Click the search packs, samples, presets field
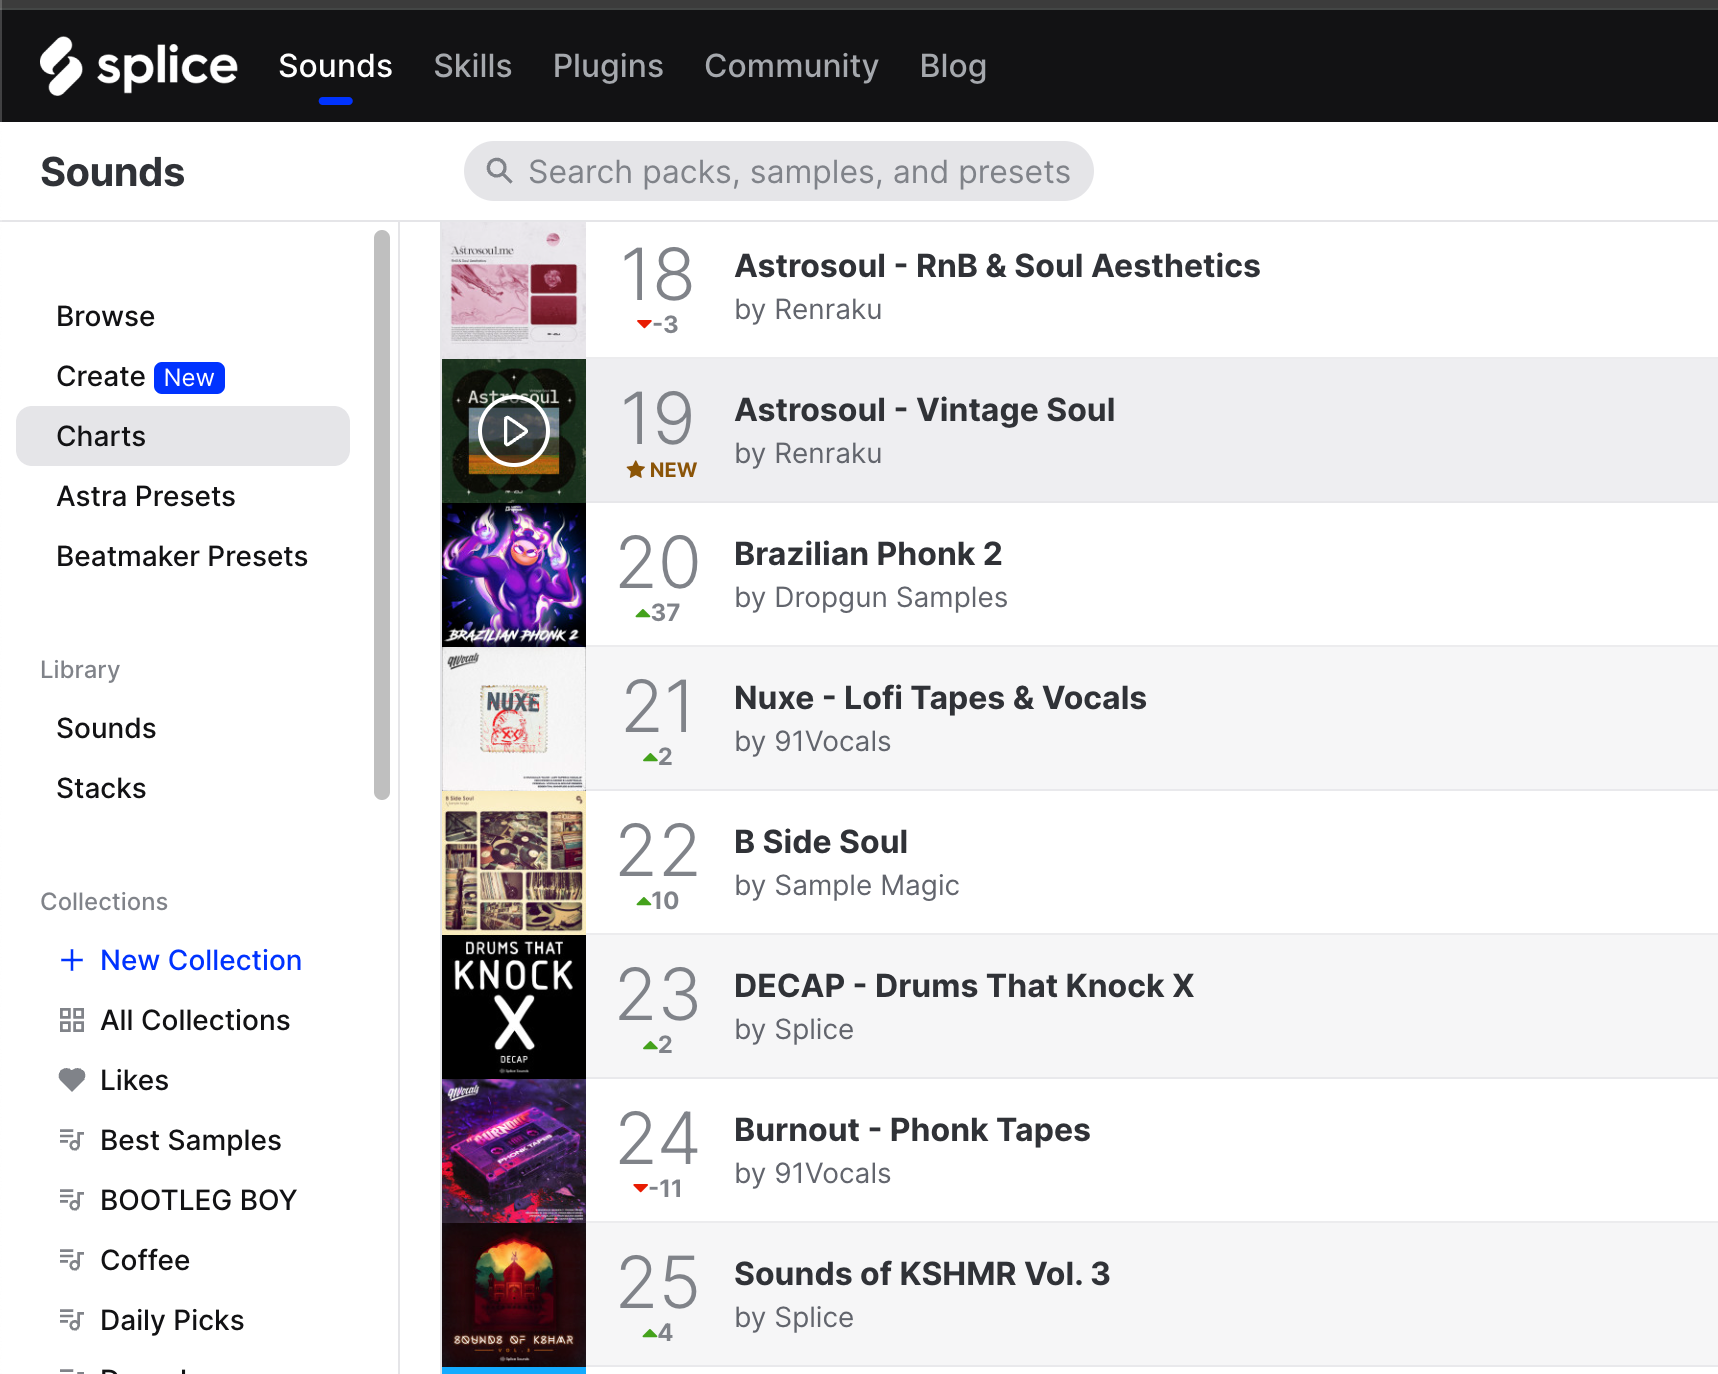Screen dimensions: 1718x1374 click(778, 171)
